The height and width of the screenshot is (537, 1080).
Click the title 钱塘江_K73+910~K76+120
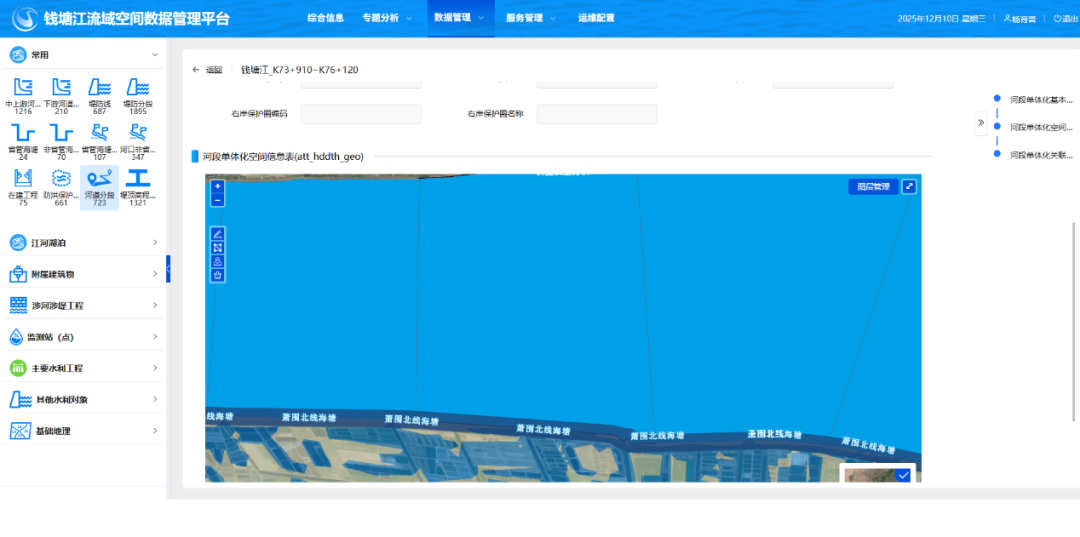(x=300, y=70)
